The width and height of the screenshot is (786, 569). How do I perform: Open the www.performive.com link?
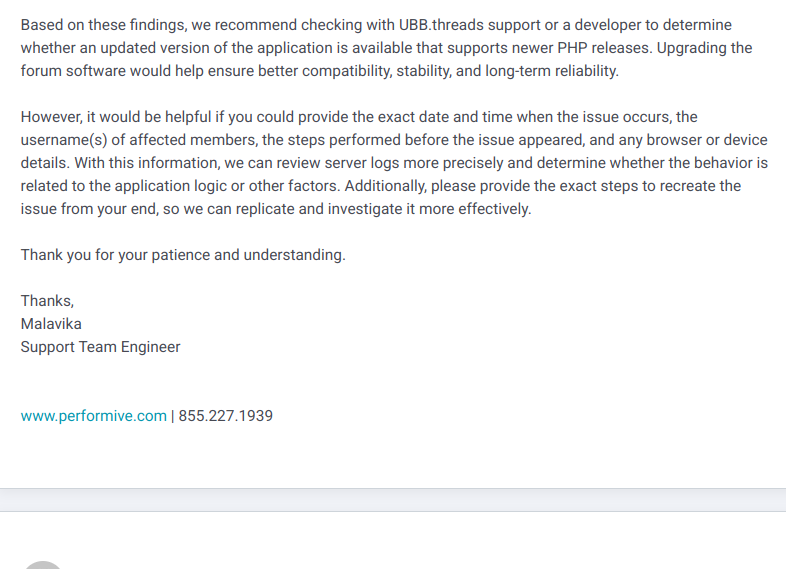point(93,416)
